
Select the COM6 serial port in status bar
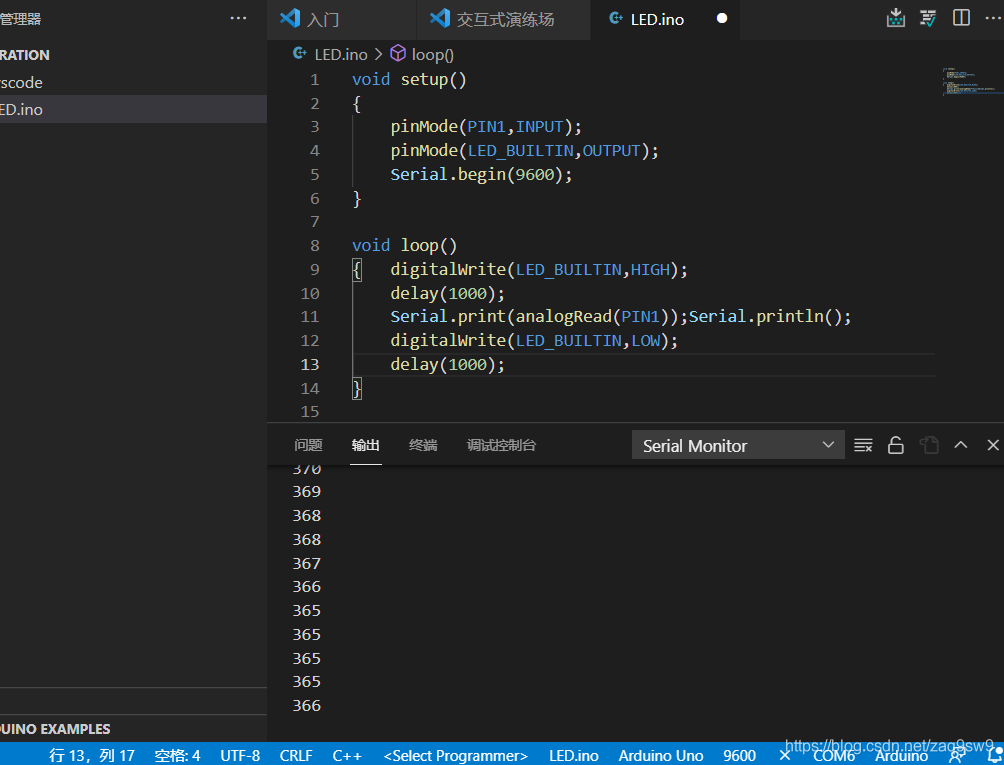834,755
